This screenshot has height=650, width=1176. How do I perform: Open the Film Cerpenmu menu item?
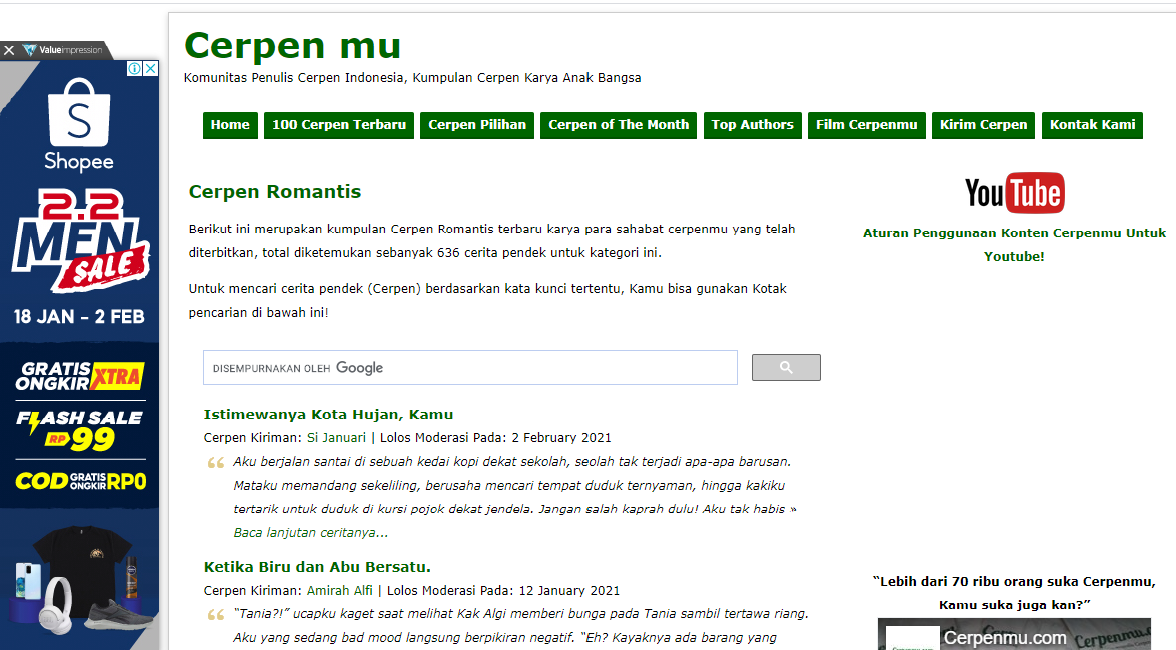(x=867, y=125)
